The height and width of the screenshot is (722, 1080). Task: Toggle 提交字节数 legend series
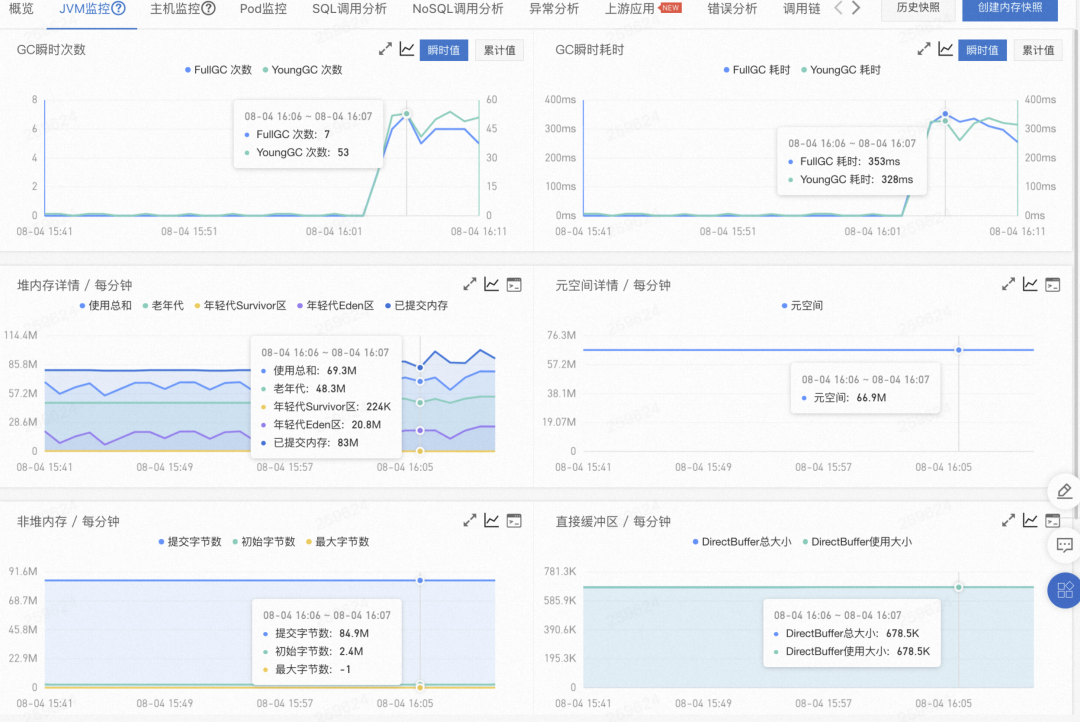pyautogui.click(x=190, y=542)
